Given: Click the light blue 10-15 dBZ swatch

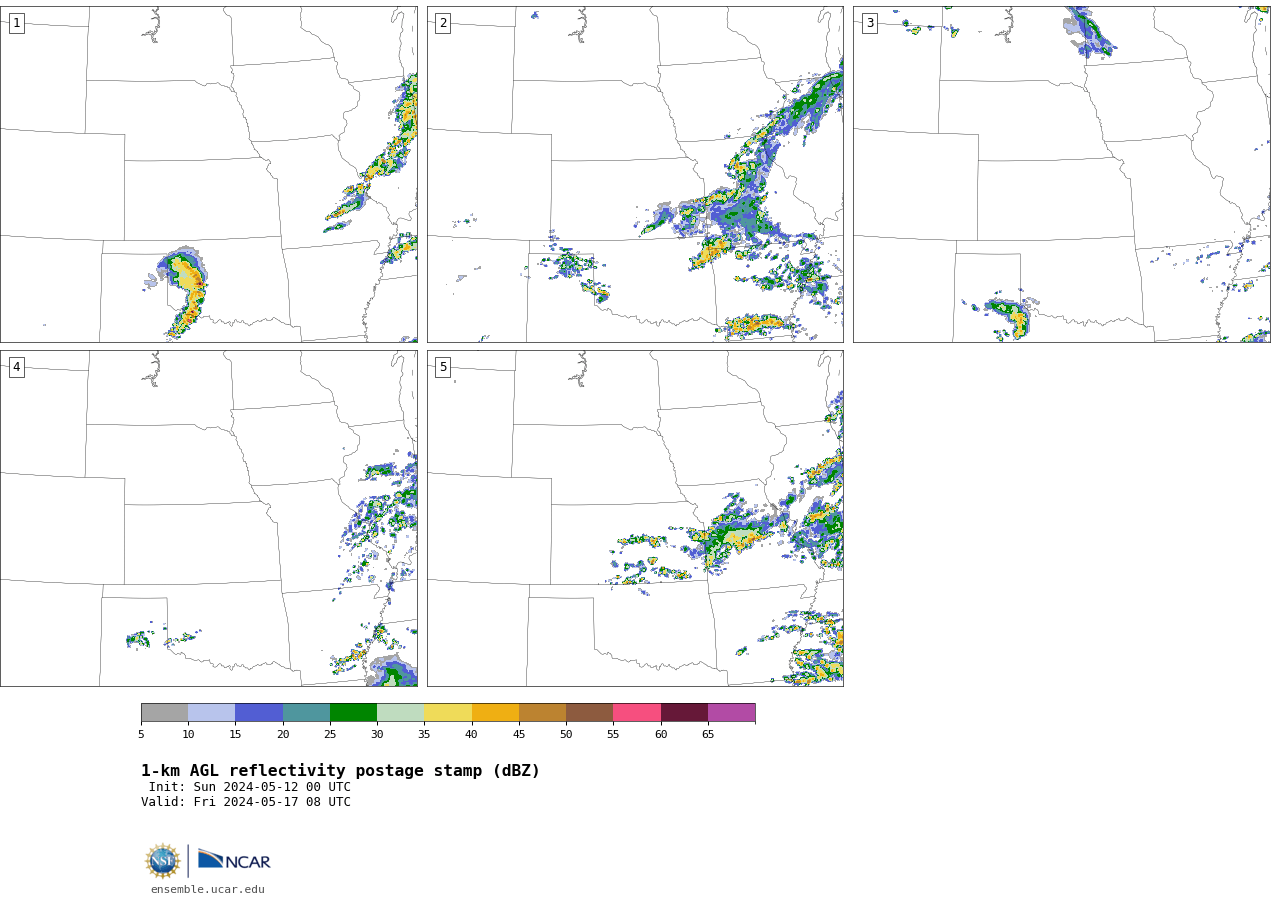Looking at the screenshot, I should click(x=211, y=712).
